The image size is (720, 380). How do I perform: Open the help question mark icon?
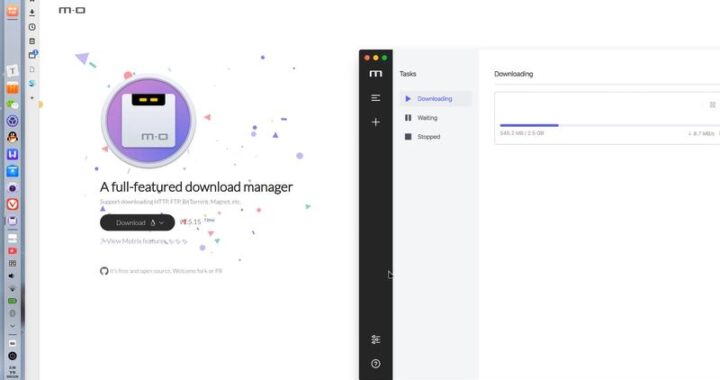pyautogui.click(x=376, y=364)
